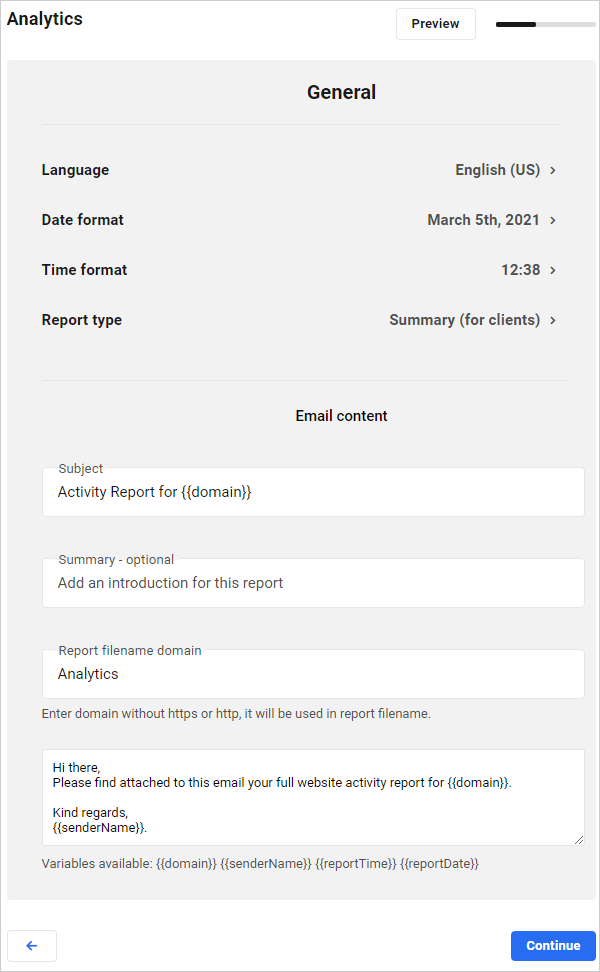Viewport: 600px width, 972px height.
Task: Click the chevron beside the 12:38 time
Action: tap(552, 270)
